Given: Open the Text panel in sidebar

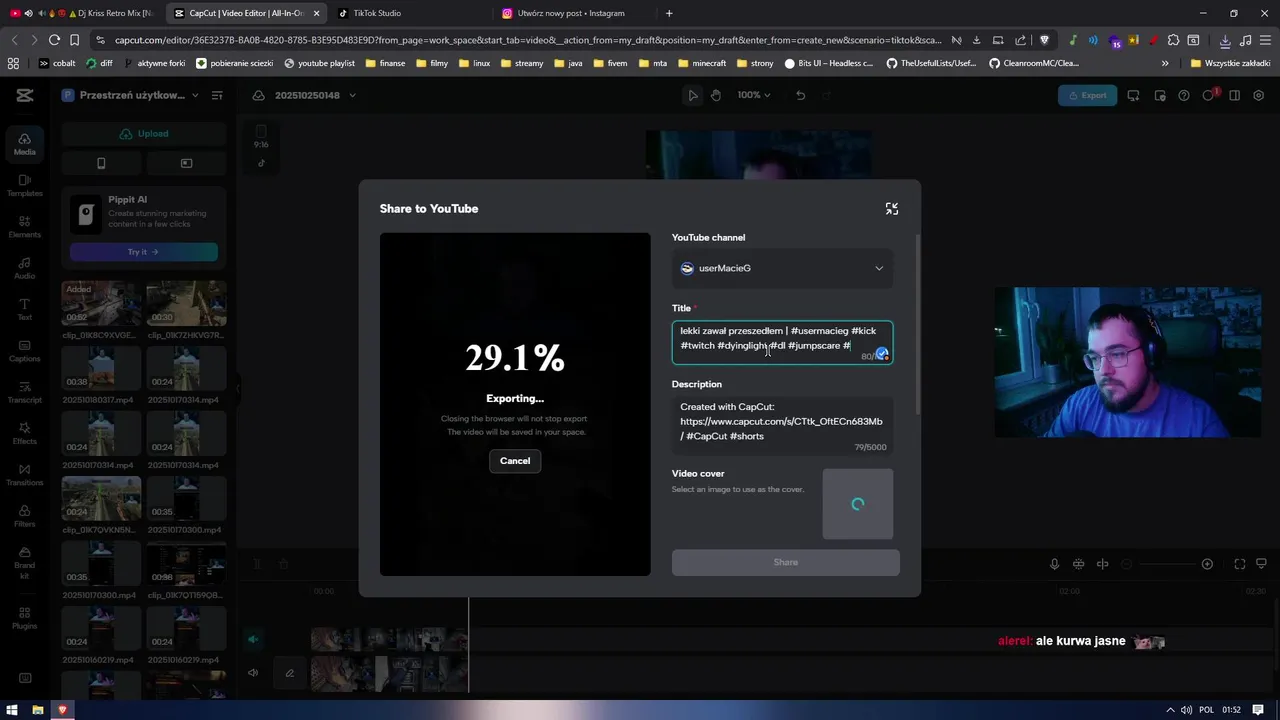Looking at the screenshot, I should [x=25, y=309].
